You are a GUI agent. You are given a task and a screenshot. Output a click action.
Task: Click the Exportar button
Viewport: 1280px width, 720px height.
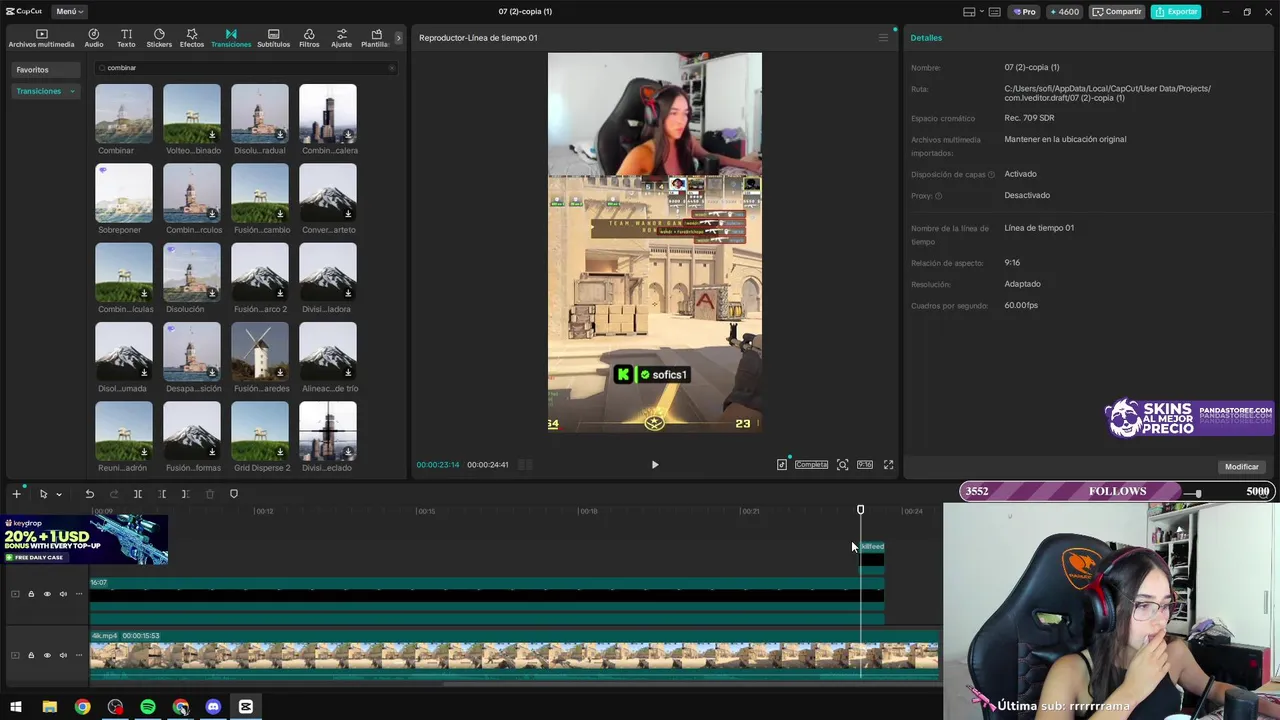tap(1176, 12)
